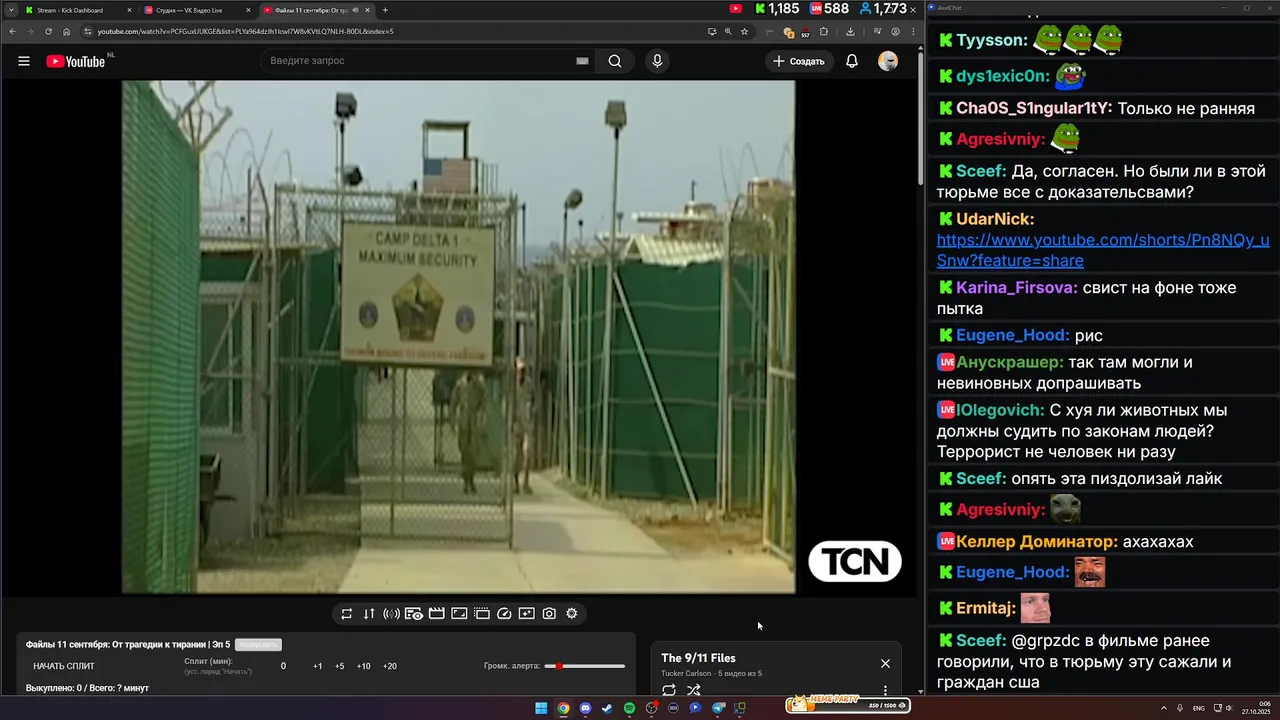Click the loop icon in the player toolbar
This screenshot has width=1280, height=720.
click(x=346, y=614)
